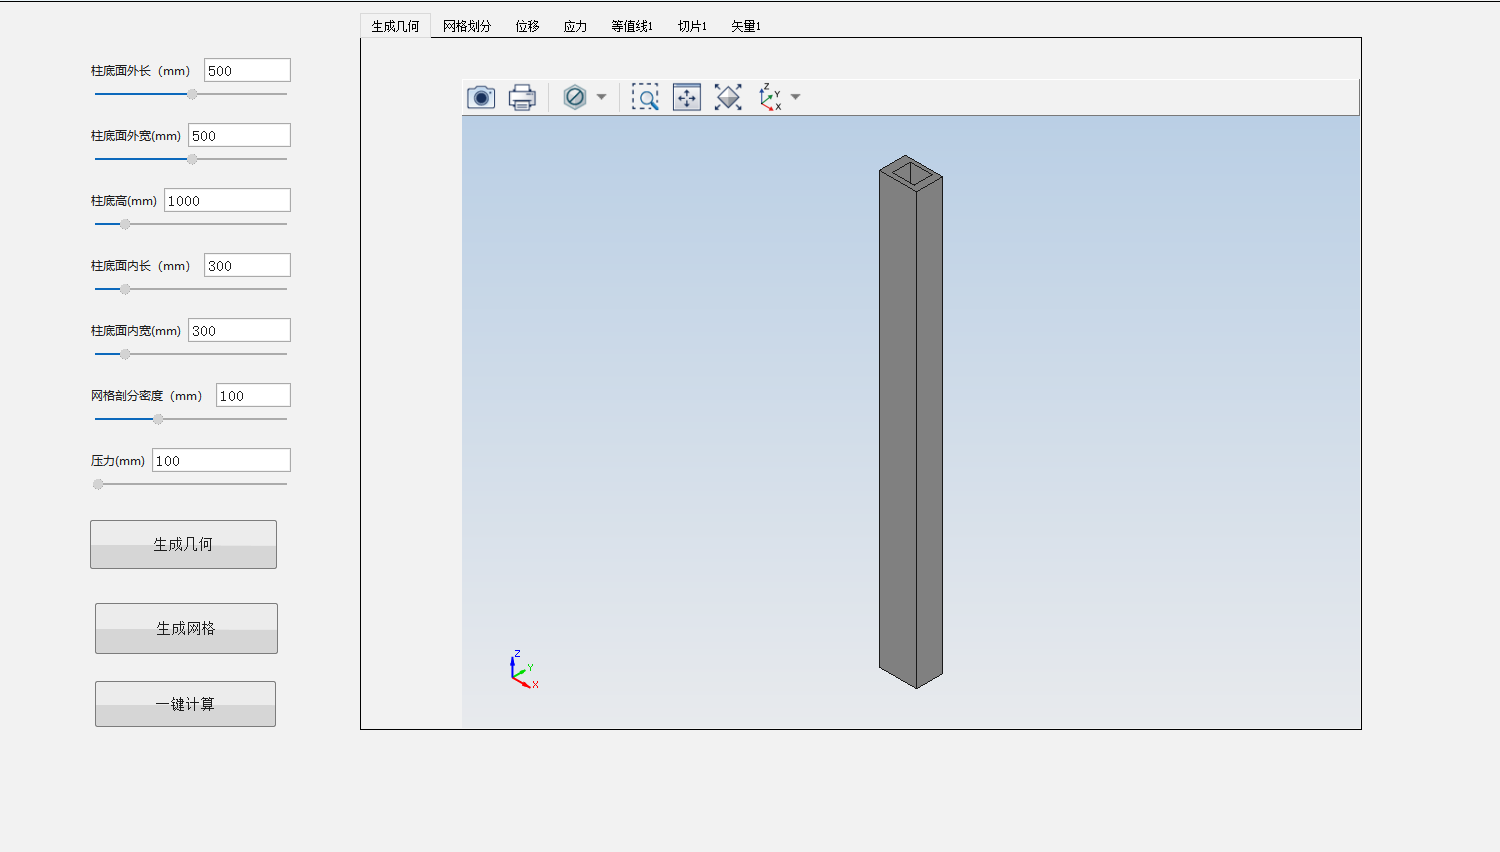The image size is (1500, 852).
Task: Fit model to view with zoom extents icon
Action: tap(728, 97)
